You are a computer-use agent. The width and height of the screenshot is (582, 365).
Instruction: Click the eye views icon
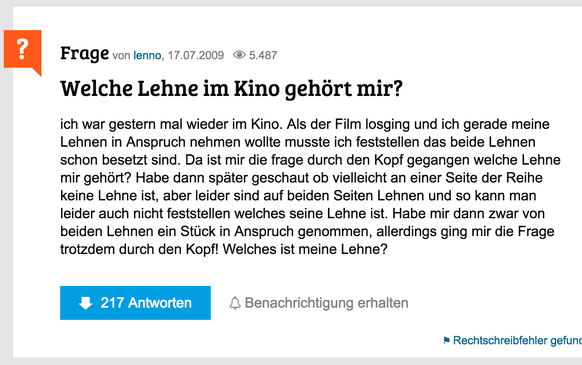click(x=239, y=55)
